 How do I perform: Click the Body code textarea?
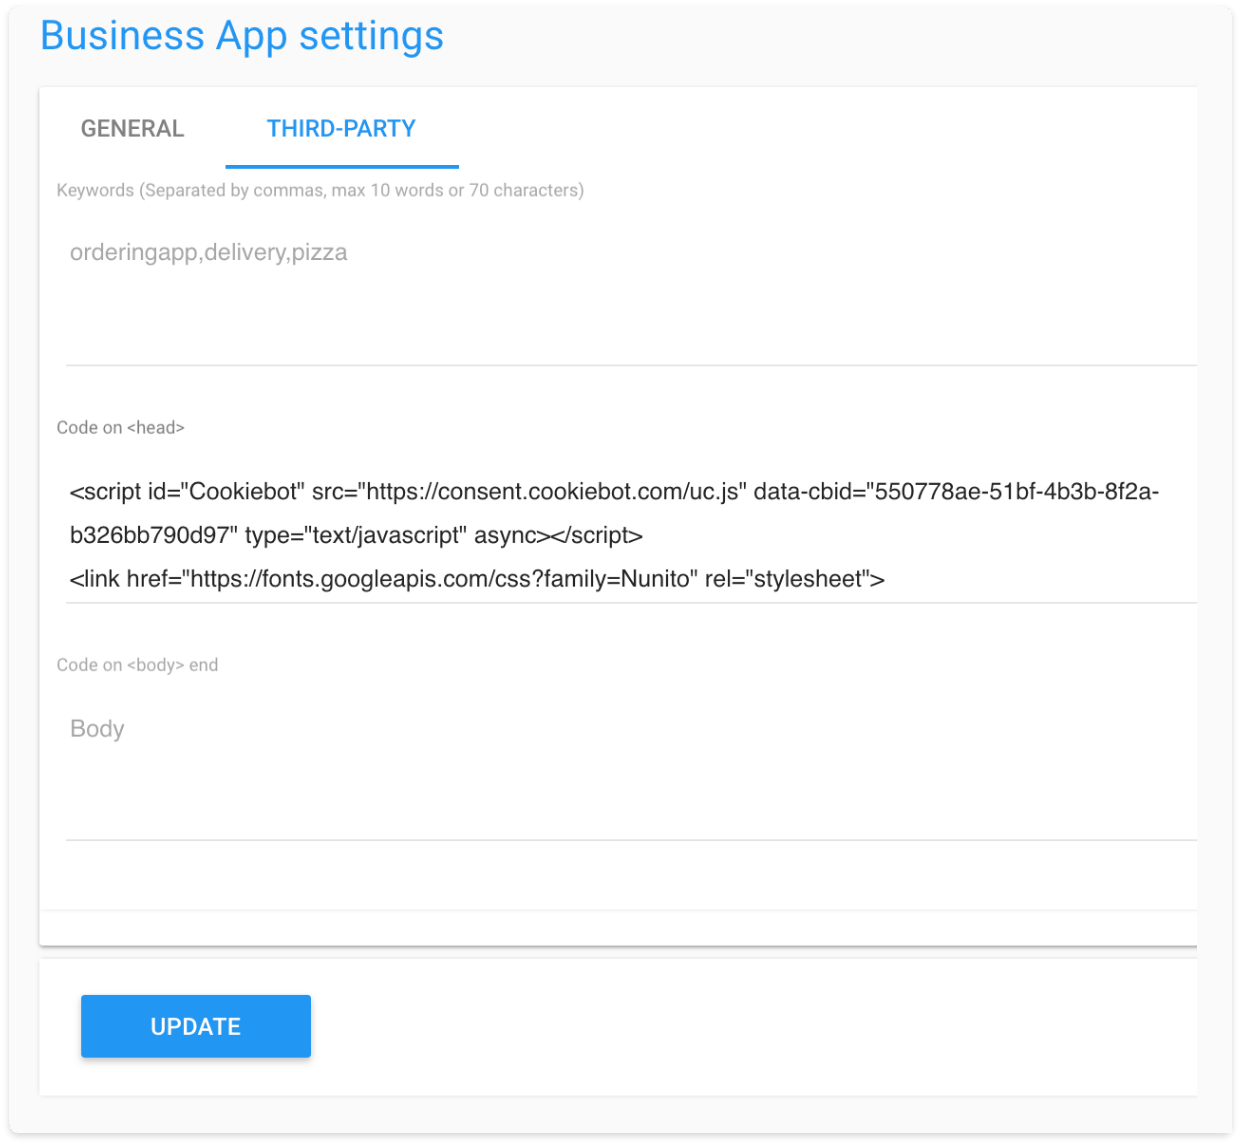(631, 772)
